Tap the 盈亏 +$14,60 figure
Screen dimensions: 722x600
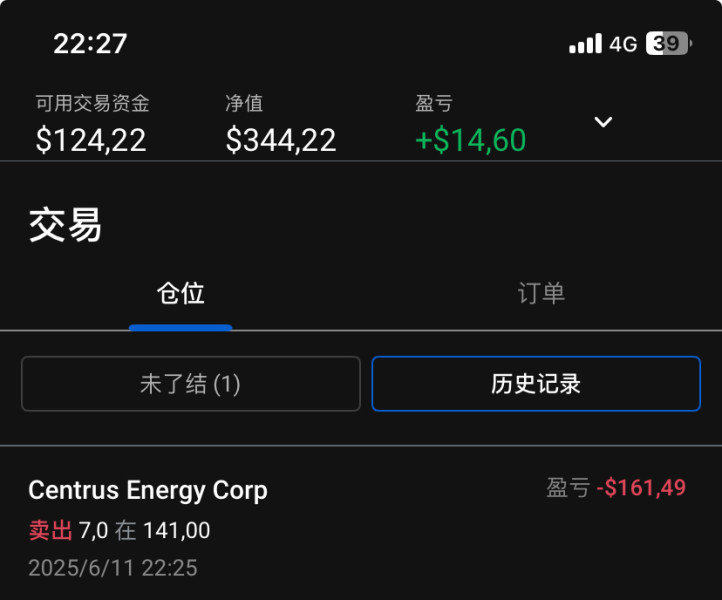tap(470, 140)
